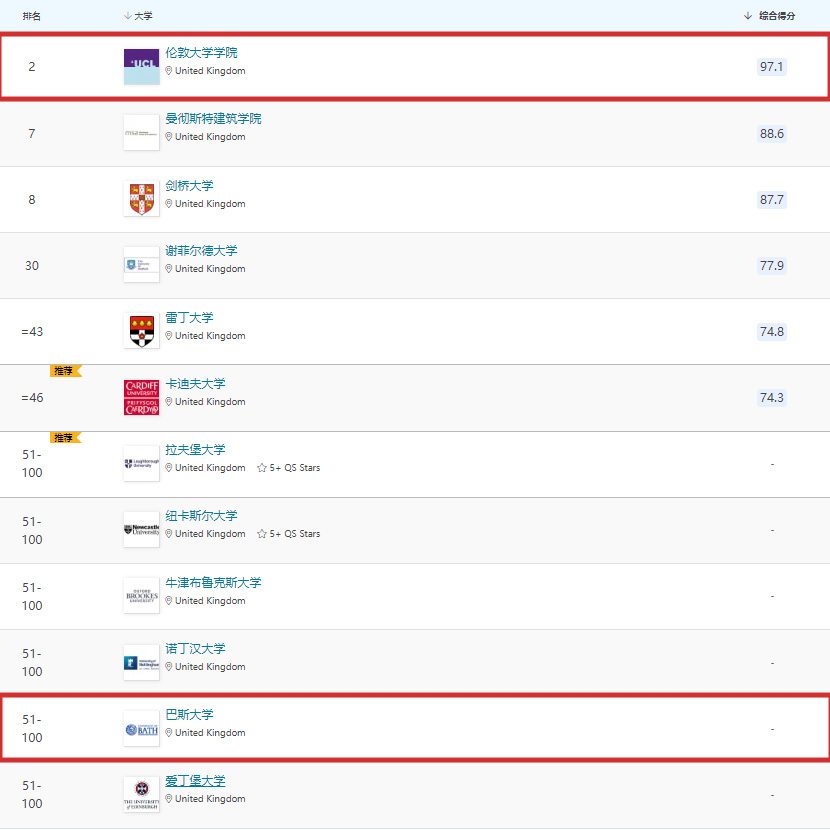830x830 pixels.
Task: Click the Newcastle University logo
Action: [141, 530]
